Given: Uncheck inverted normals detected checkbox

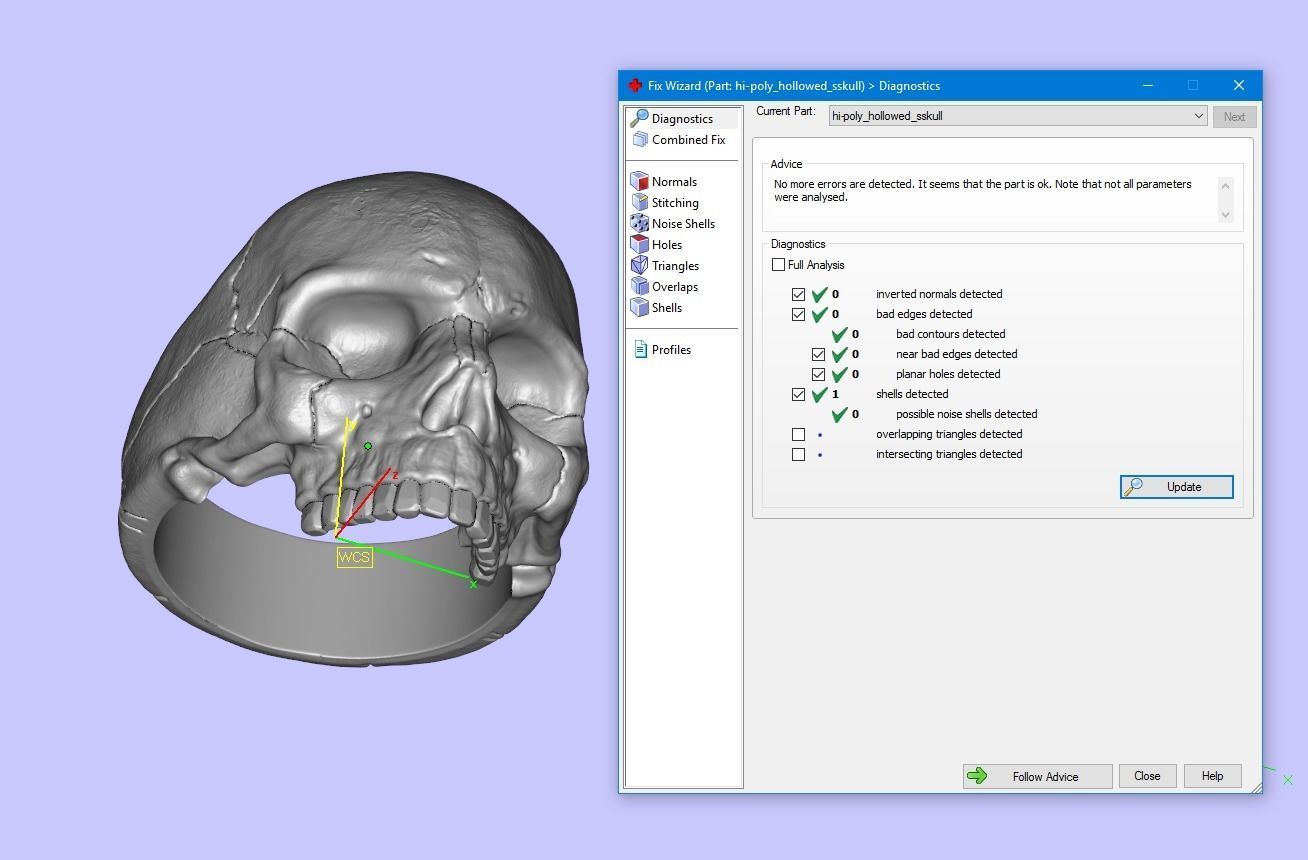Looking at the screenshot, I should [798, 294].
